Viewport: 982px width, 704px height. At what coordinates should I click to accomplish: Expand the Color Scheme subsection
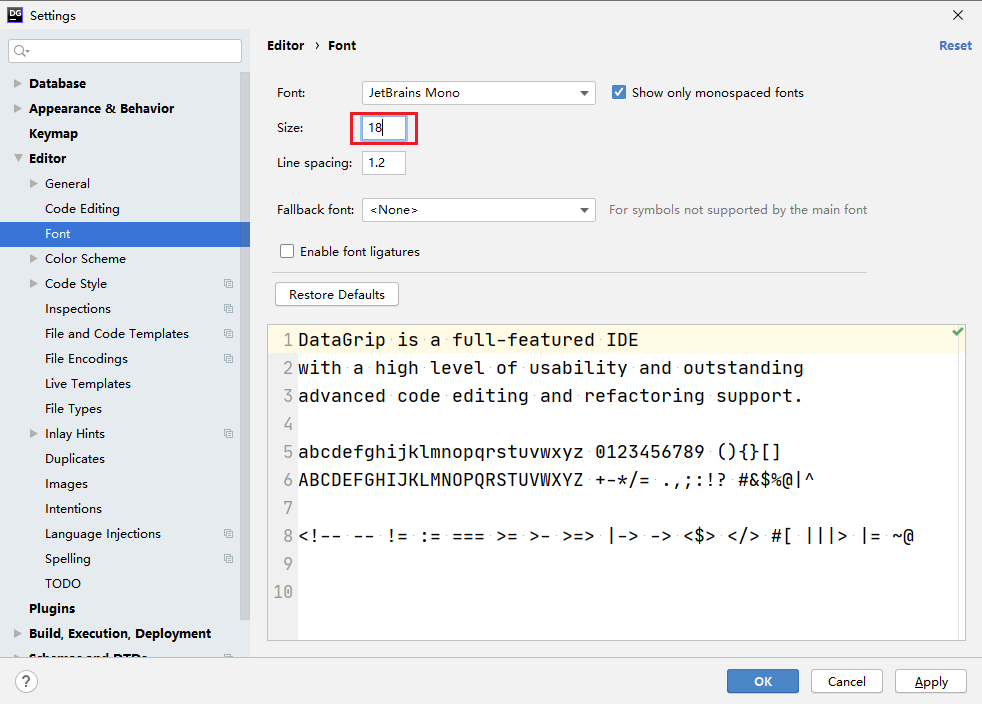[x=34, y=259]
